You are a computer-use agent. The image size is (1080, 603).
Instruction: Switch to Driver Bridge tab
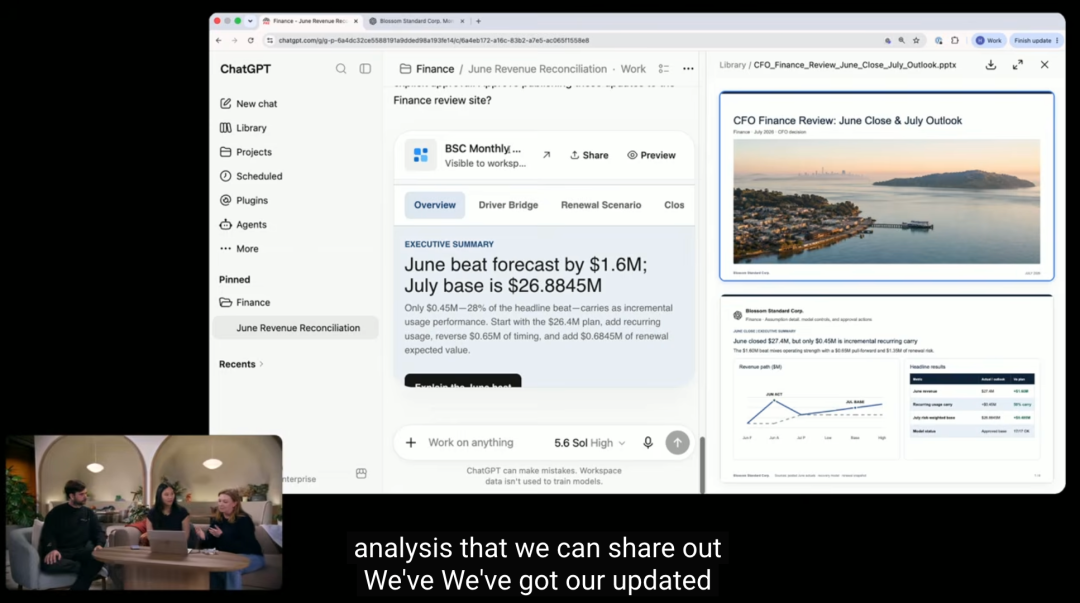508,205
